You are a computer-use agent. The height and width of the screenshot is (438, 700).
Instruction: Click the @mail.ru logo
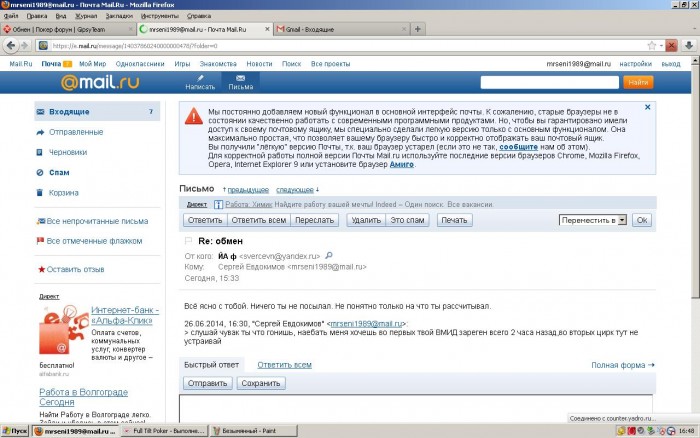point(100,82)
